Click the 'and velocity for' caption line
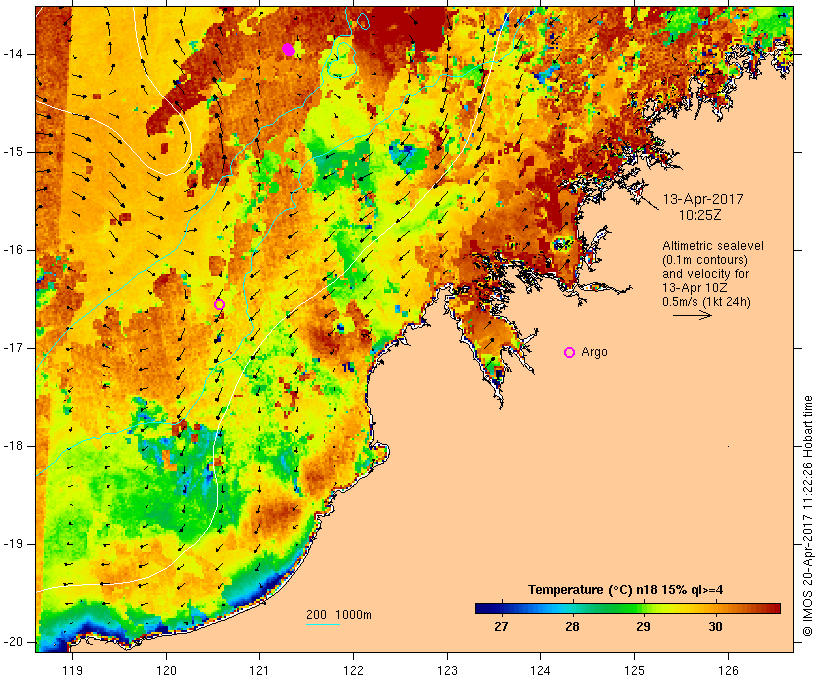This screenshot has width=820, height=680. (x=705, y=274)
